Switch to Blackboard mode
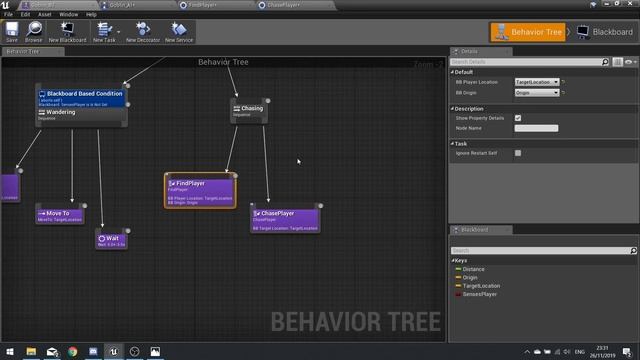 point(605,32)
